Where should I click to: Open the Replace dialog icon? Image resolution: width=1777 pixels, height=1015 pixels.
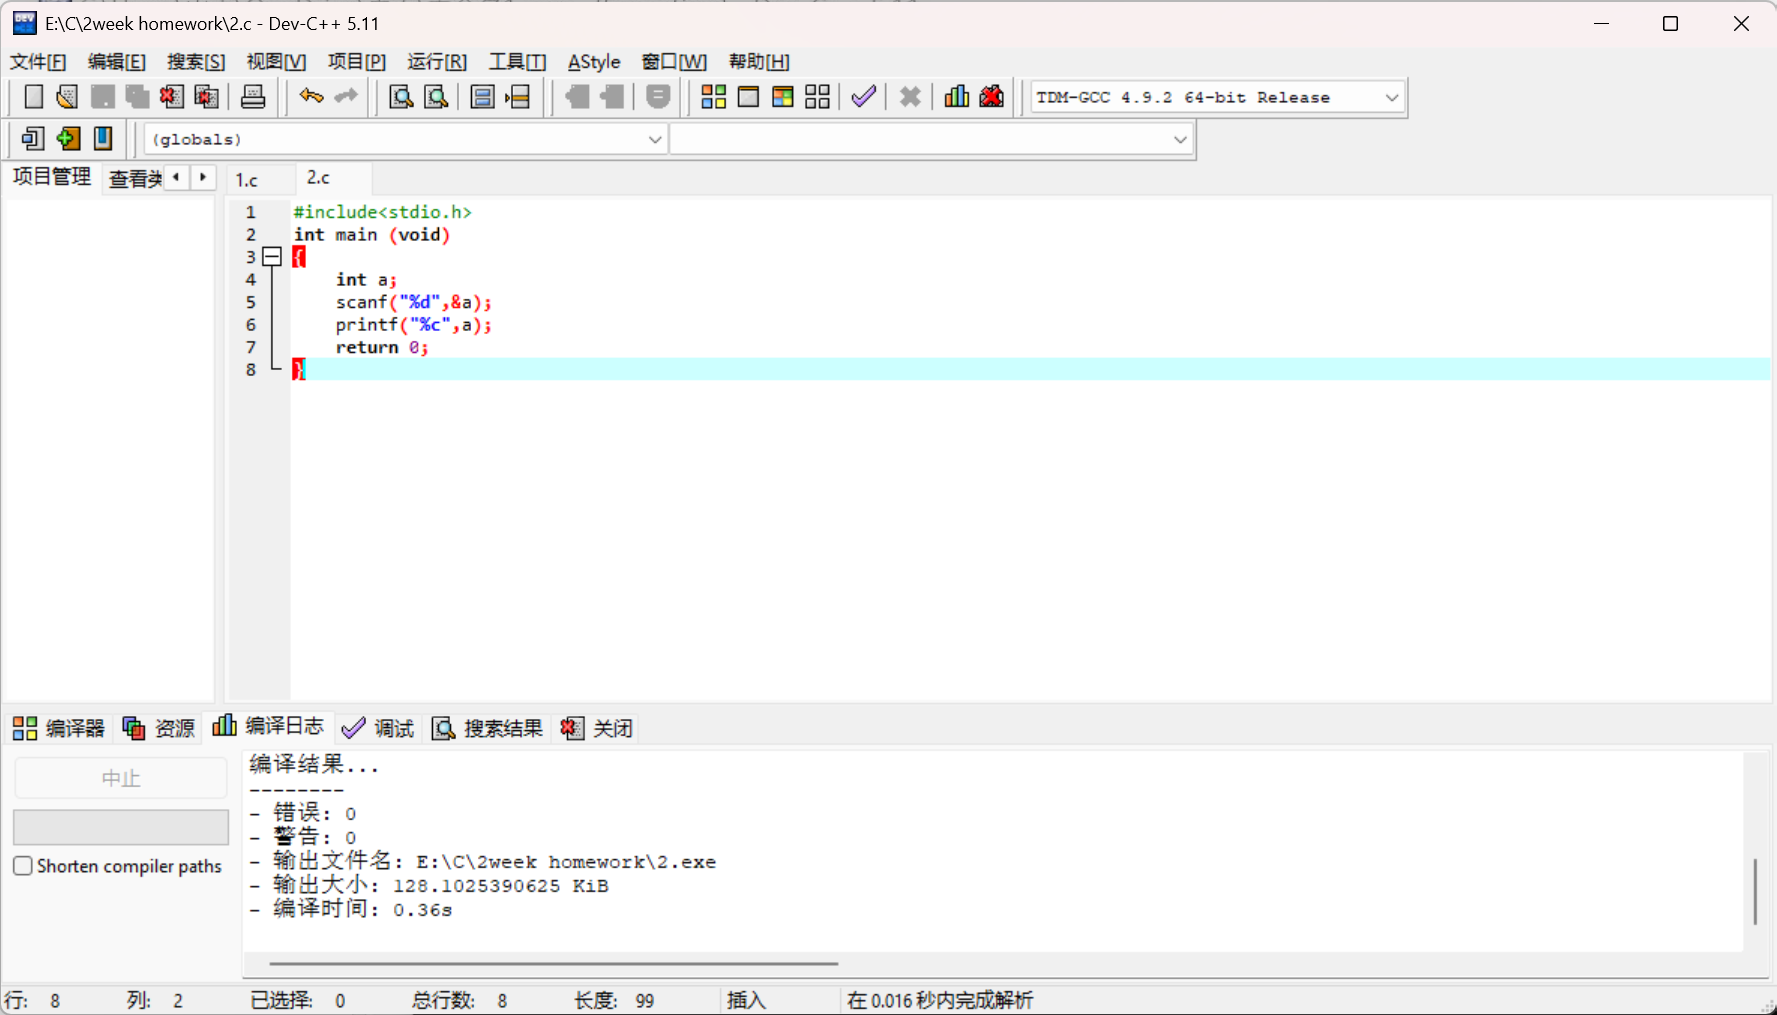coord(436,97)
